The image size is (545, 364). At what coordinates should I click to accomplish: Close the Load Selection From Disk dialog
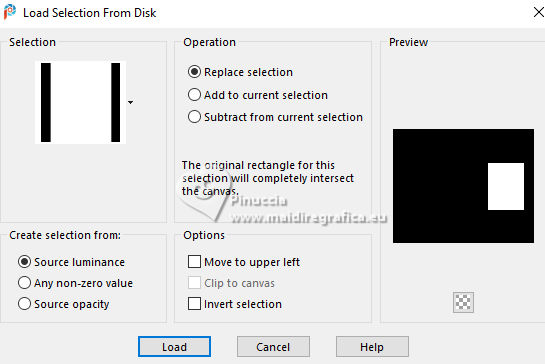click(x=538, y=12)
